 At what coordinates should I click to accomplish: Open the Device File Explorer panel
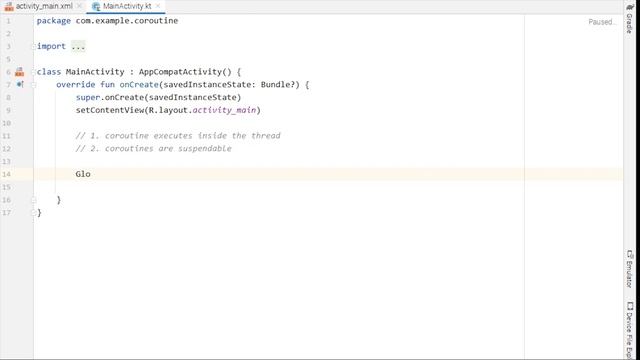point(630,331)
